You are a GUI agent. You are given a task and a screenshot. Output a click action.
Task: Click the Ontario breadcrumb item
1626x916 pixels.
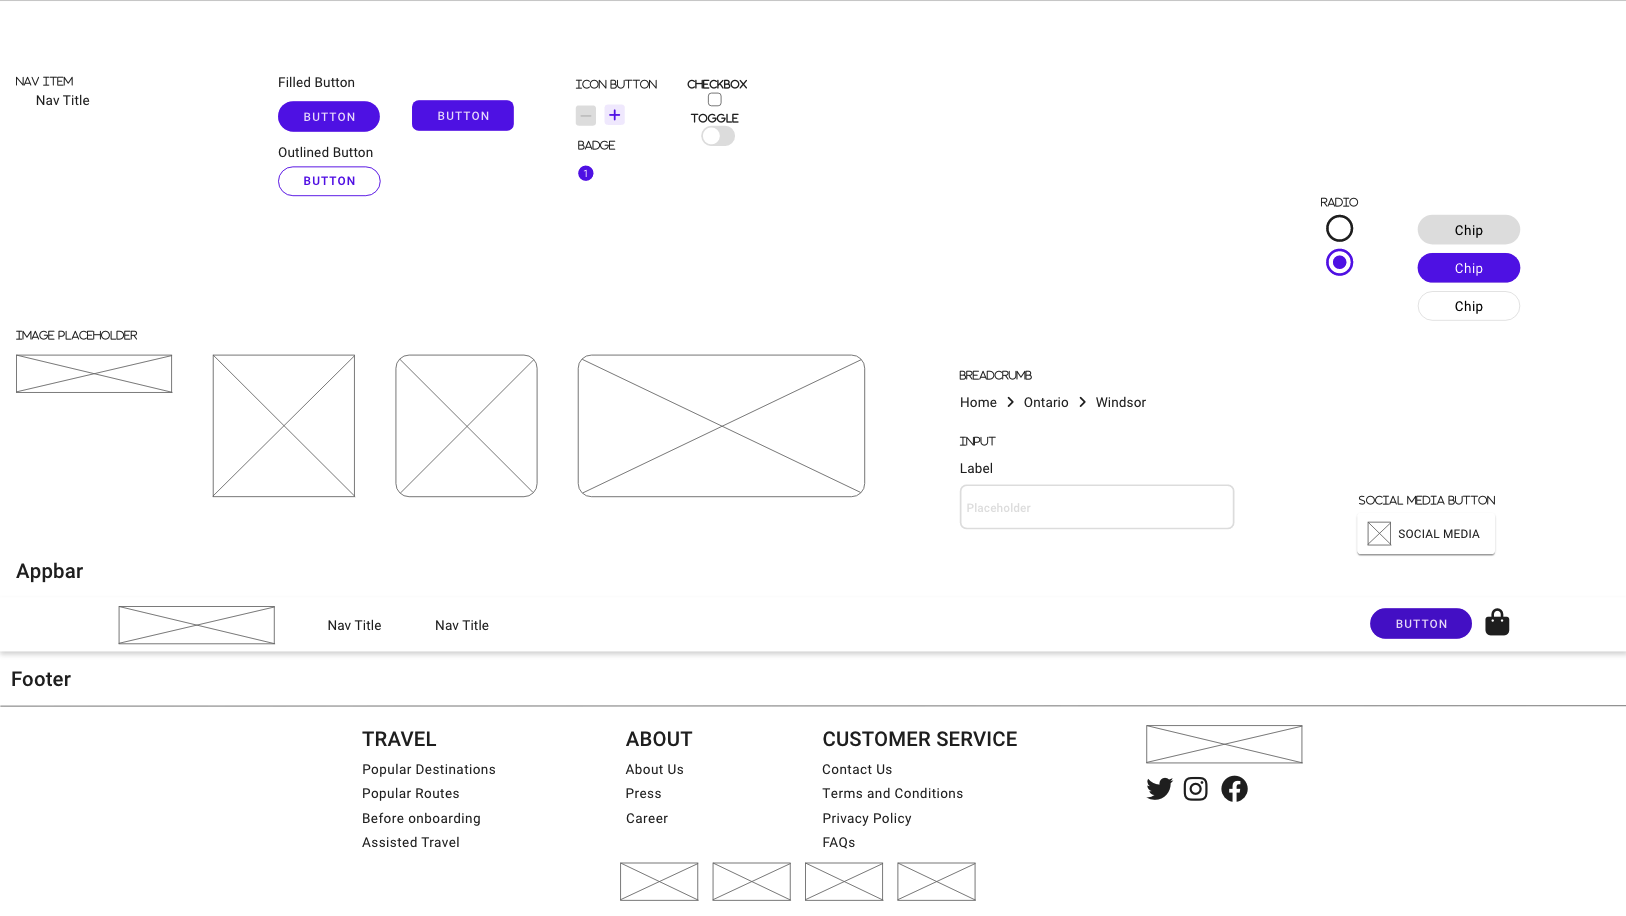1046,402
